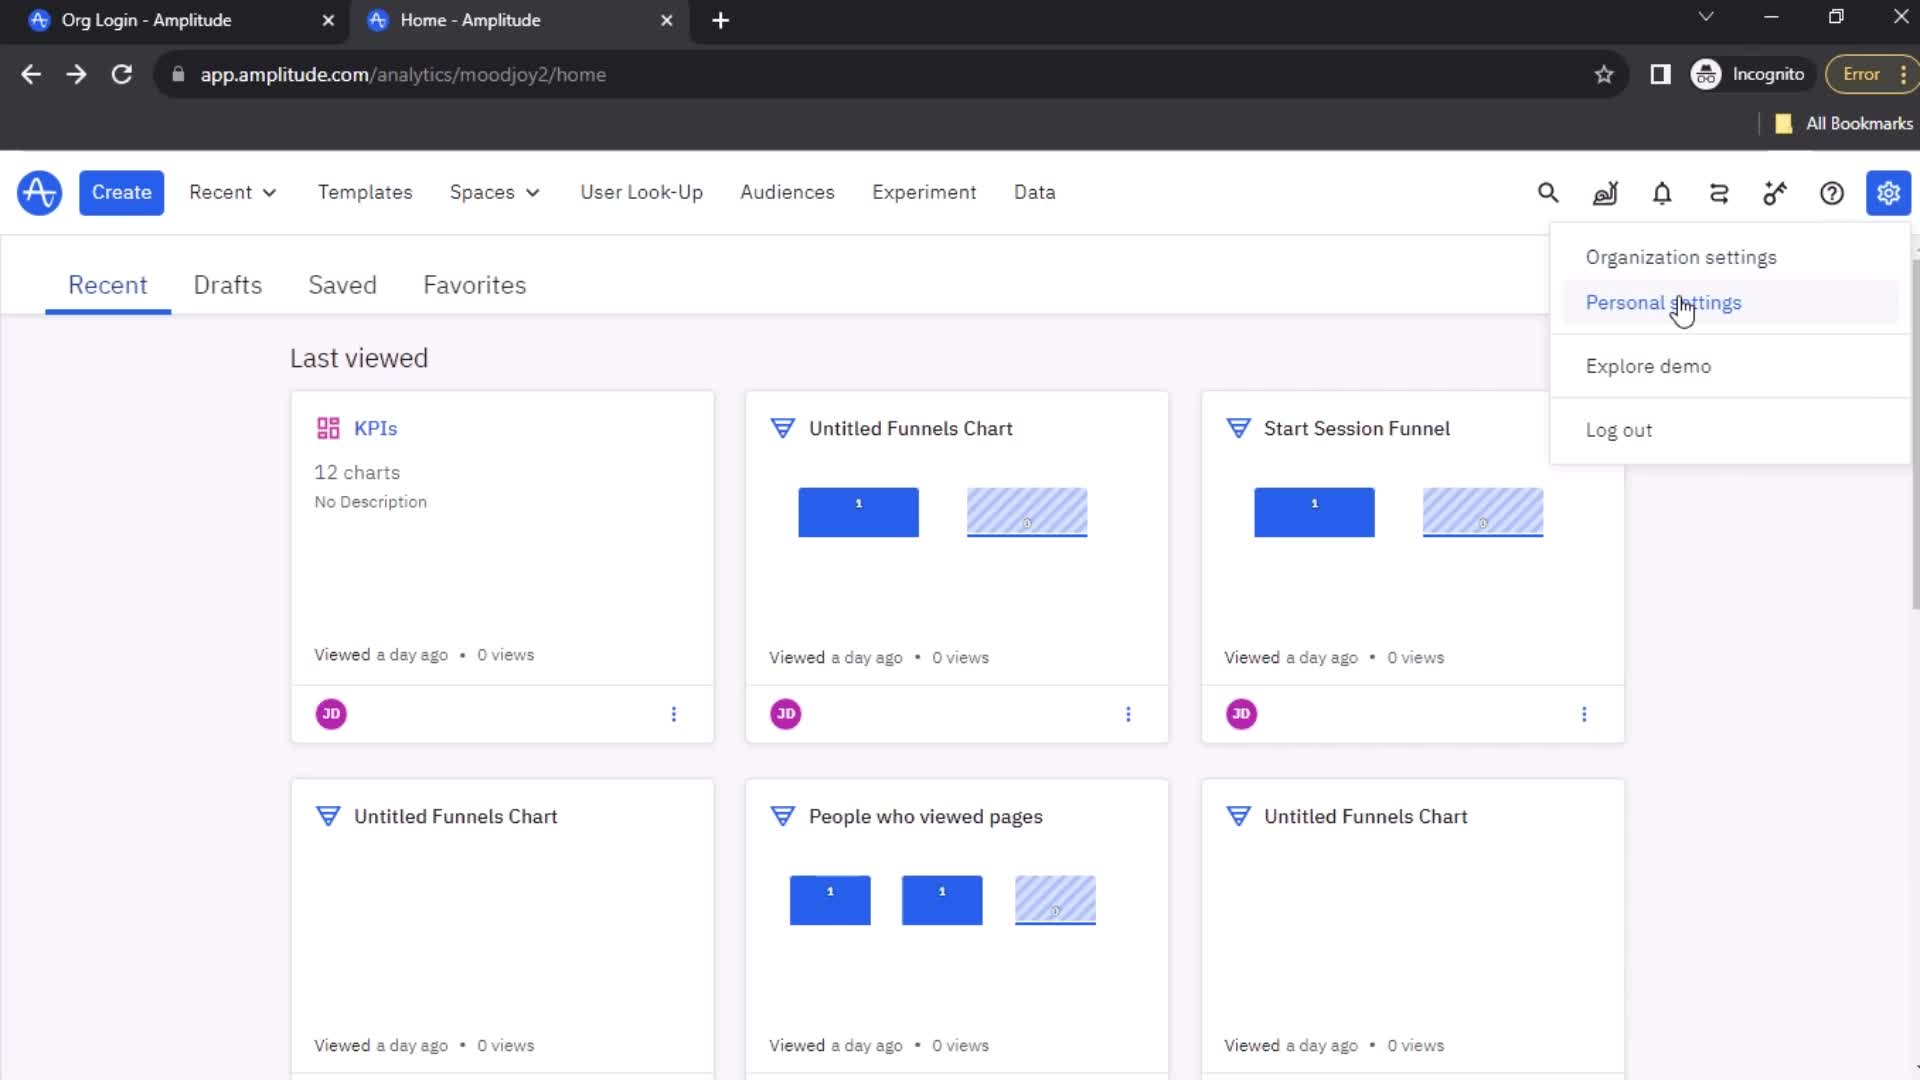Open the chart-with-snail icon next to search
Screen dimensions: 1920x1080
(1605, 193)
